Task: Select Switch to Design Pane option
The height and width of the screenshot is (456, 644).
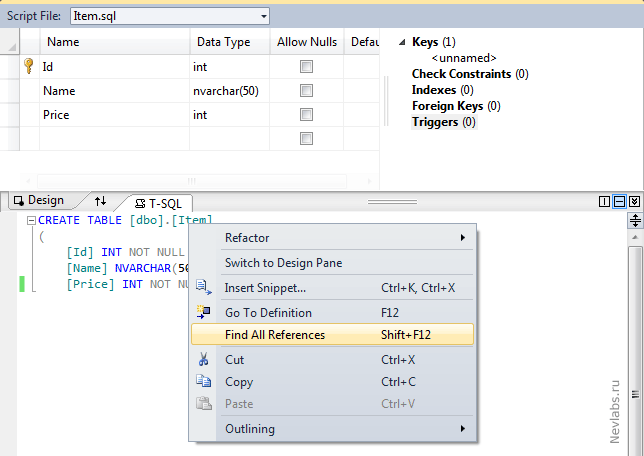Action: [x=284, y=263]
